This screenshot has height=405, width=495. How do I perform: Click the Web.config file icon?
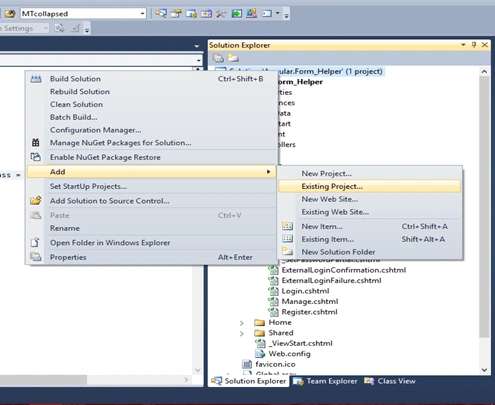260,353
